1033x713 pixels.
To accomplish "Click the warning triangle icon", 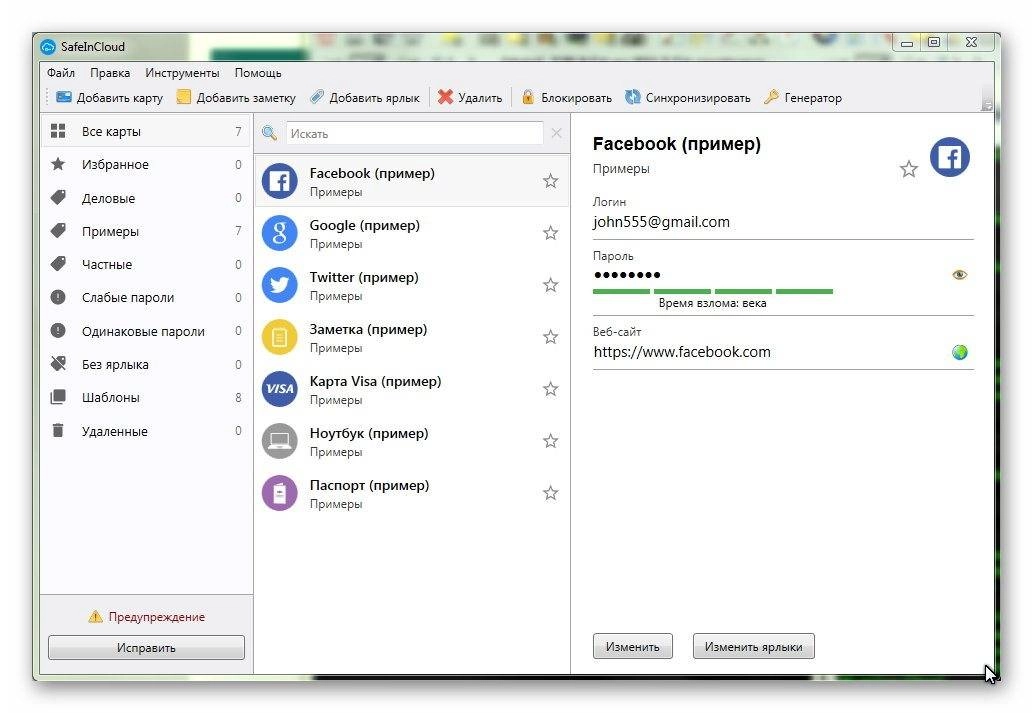I will coord(96,617).
